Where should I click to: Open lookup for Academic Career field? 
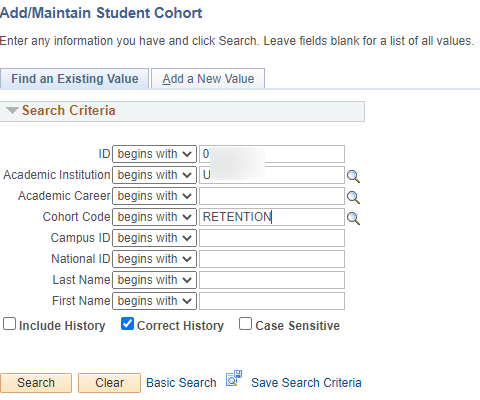353,197
